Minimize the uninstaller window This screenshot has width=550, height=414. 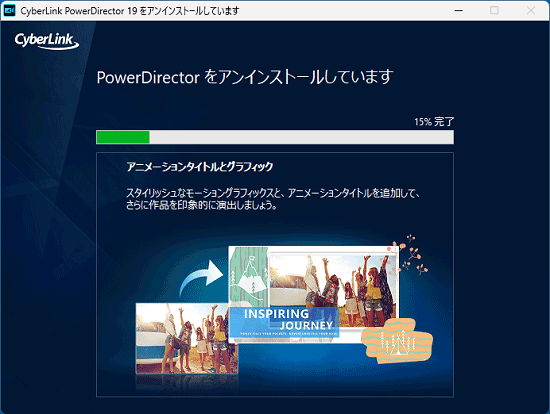(458, 11)
